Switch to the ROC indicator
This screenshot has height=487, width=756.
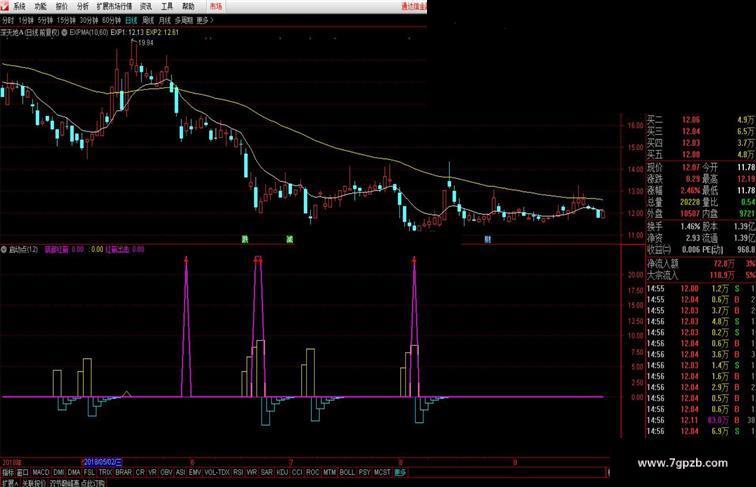pos(312,473)
